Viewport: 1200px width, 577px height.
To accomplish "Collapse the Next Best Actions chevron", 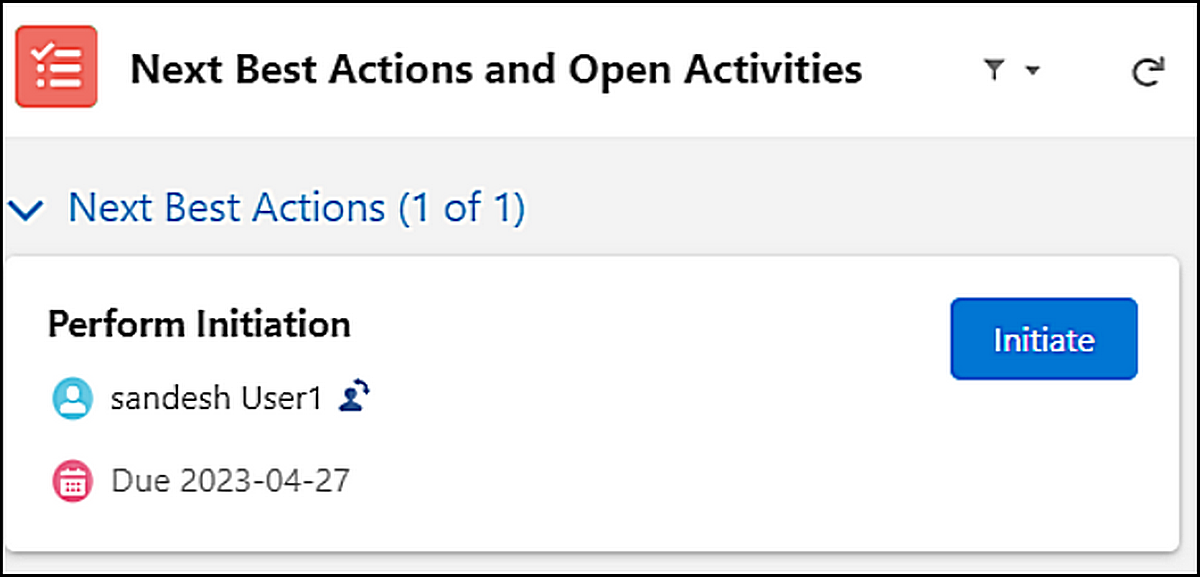I will (30, 210).
